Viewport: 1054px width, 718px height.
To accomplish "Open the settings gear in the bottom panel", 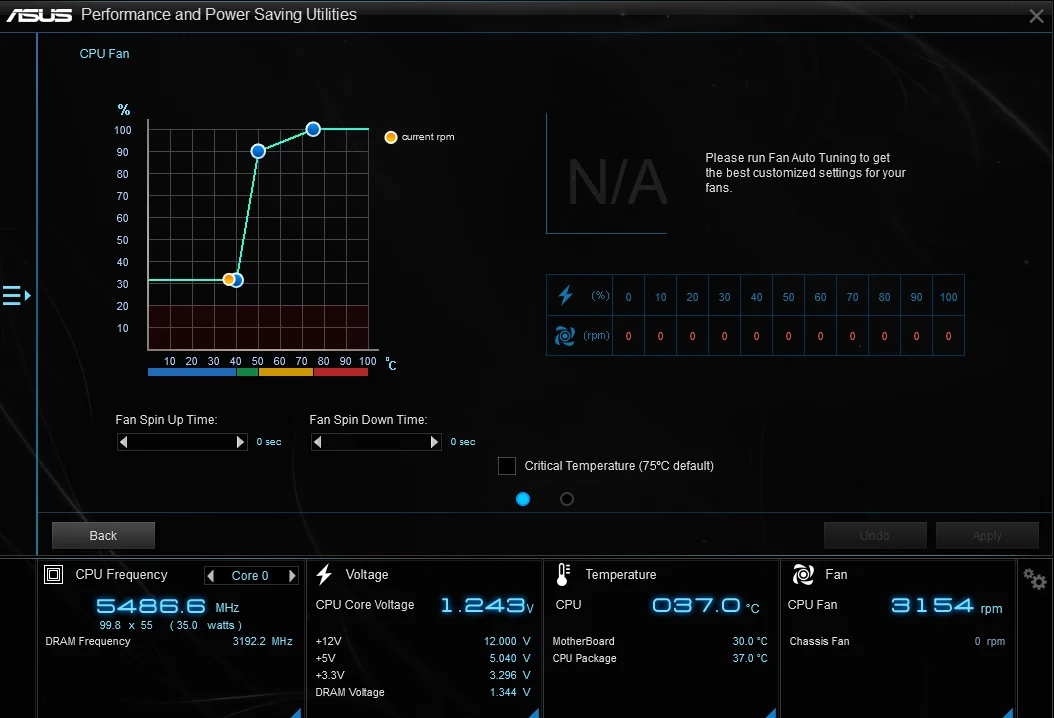I will click(x=1034, y=578).
